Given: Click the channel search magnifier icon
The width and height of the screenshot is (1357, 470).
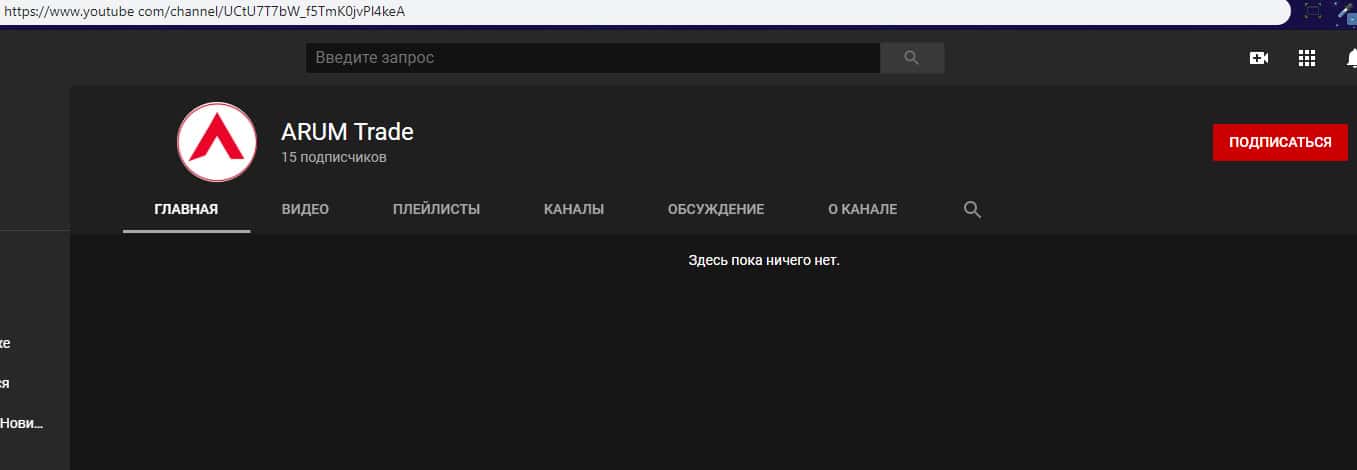Looking at the screenshot, I should click(972, 210).
